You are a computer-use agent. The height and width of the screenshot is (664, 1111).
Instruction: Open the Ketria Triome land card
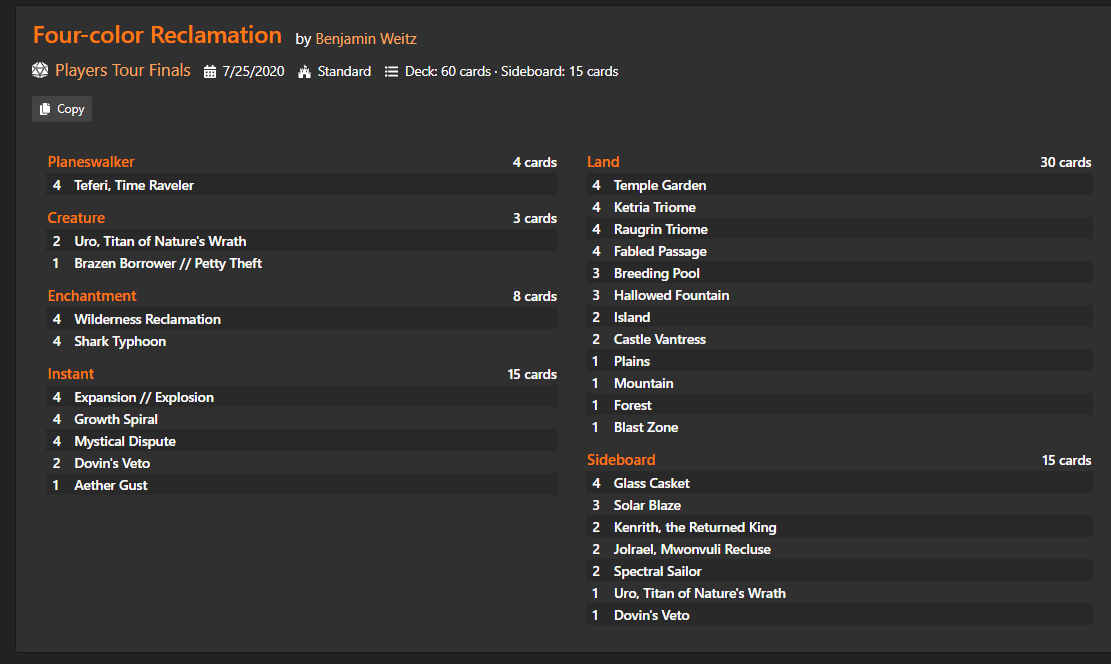point(655,207)
